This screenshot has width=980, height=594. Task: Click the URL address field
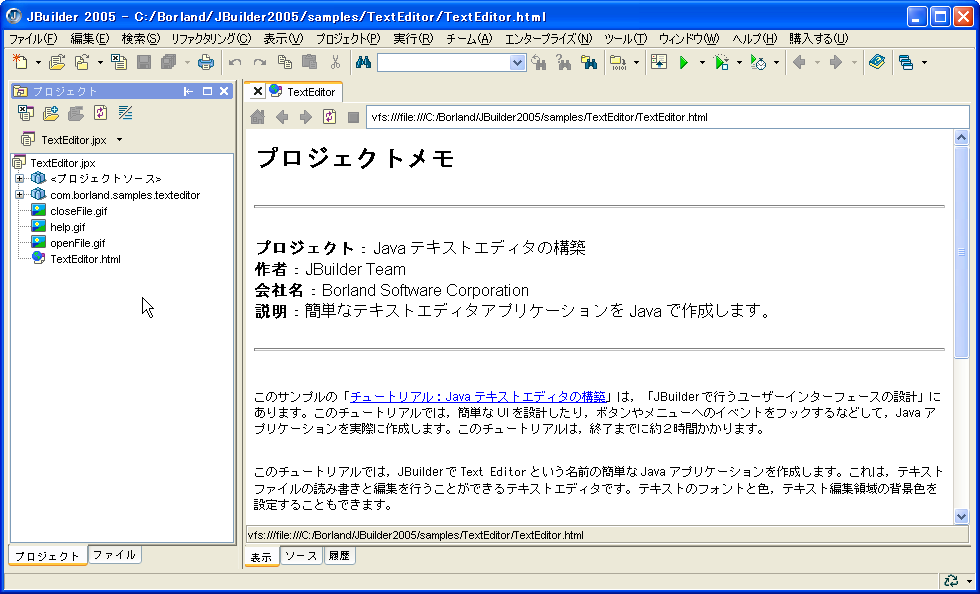point(660,117)
